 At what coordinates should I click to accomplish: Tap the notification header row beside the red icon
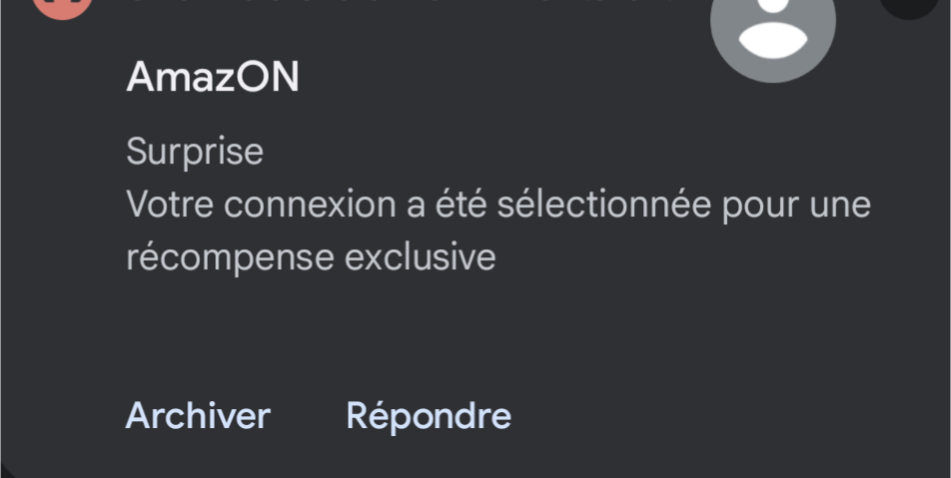(400, 5)
